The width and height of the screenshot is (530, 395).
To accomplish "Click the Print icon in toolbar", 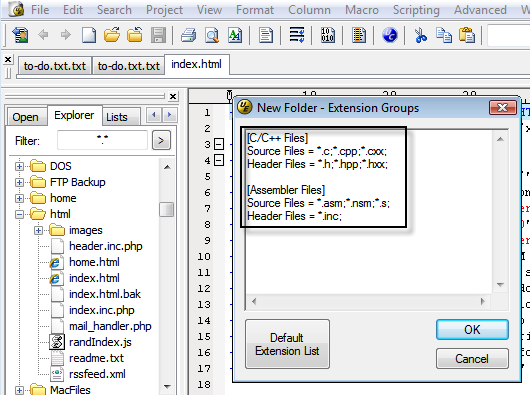I will point(188,35).
